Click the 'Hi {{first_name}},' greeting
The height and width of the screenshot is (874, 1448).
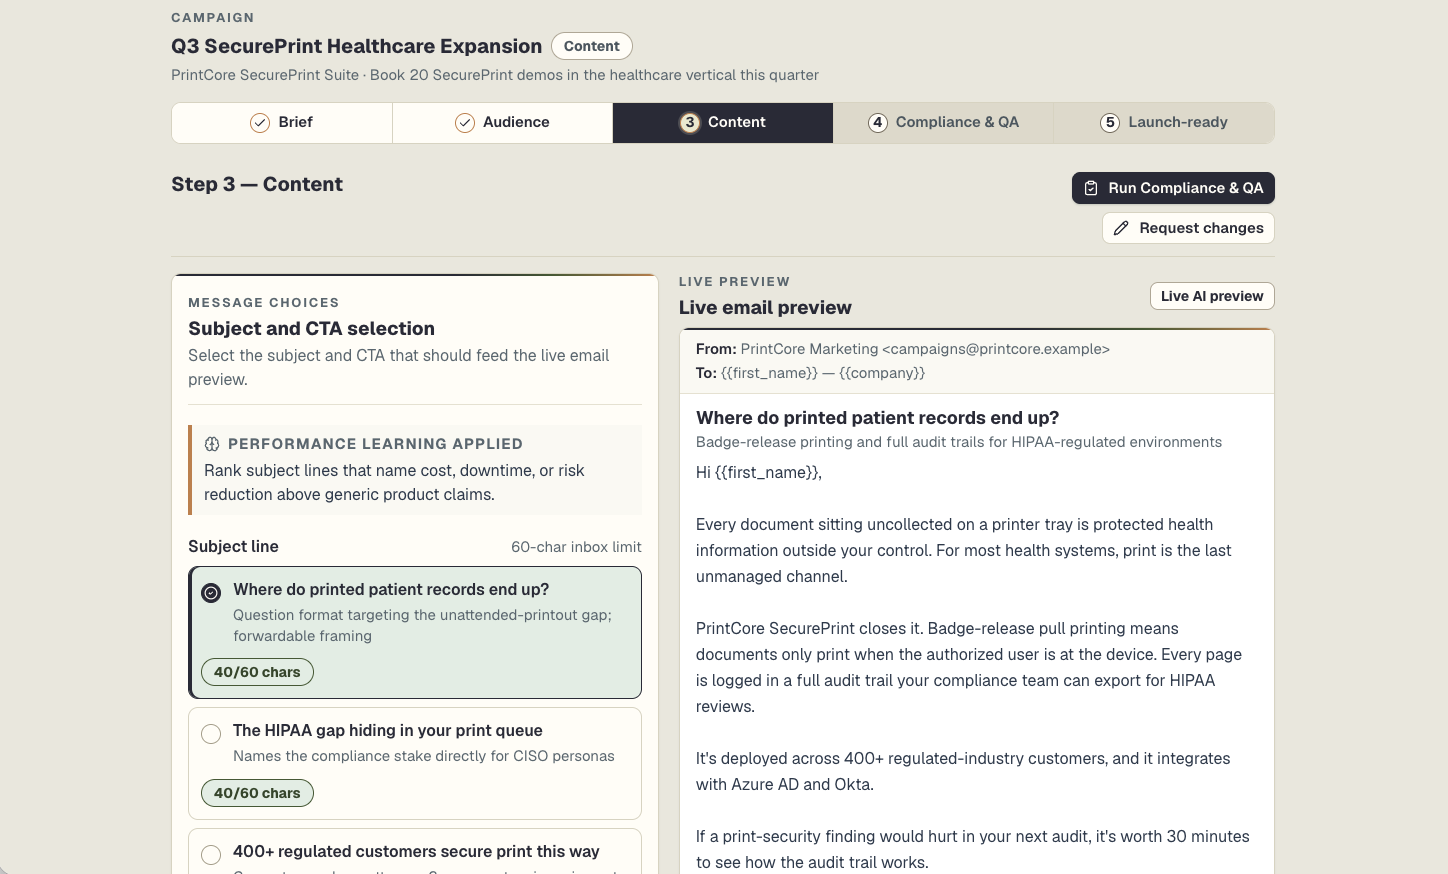pyautogui.click(x=759, y=473)
